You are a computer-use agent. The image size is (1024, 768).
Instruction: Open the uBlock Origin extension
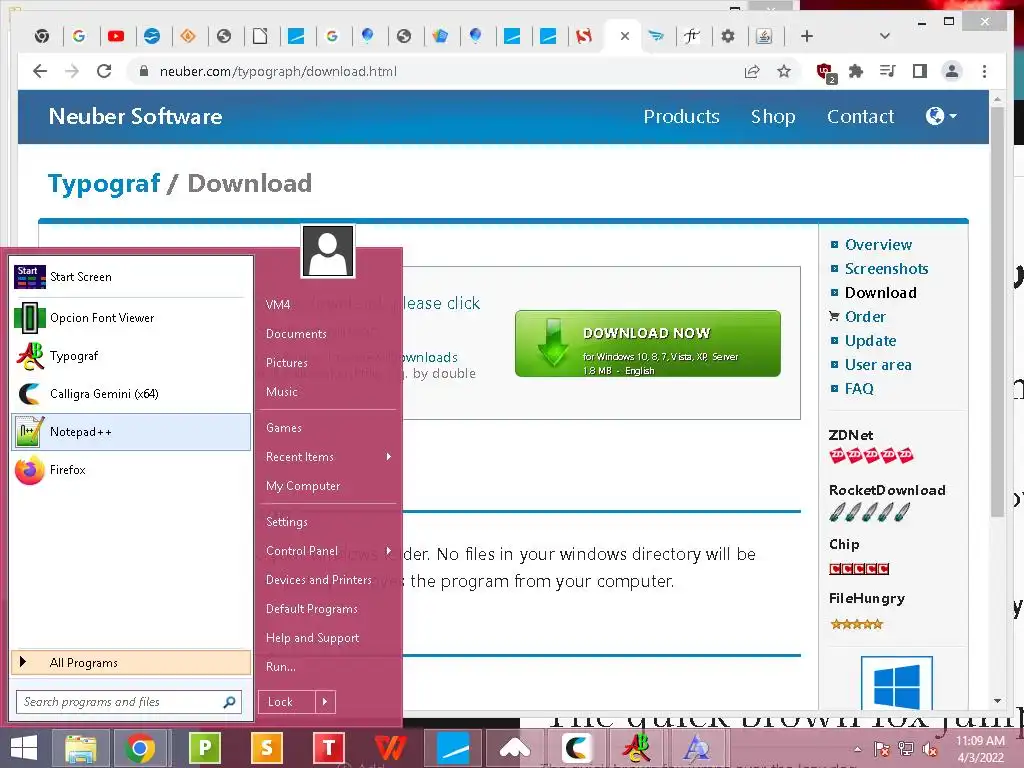[x=825, y=71]
